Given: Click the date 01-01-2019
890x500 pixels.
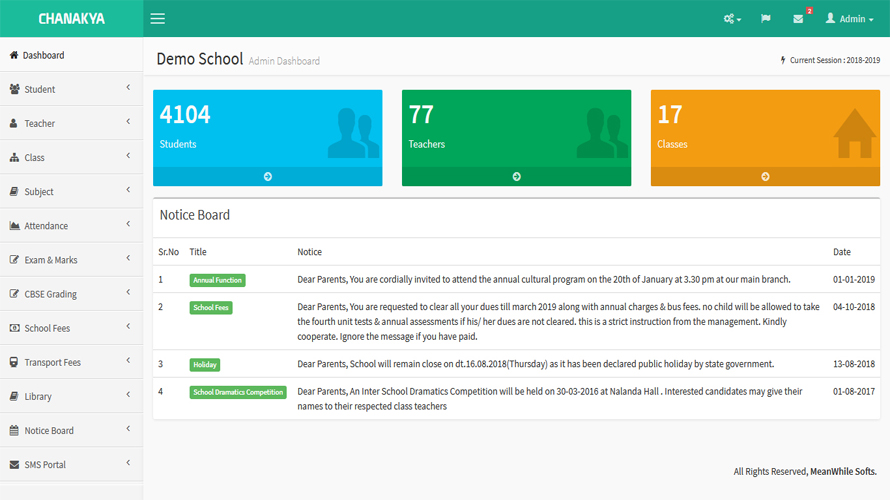Looking at the screenshot, I should click(854, 279).
